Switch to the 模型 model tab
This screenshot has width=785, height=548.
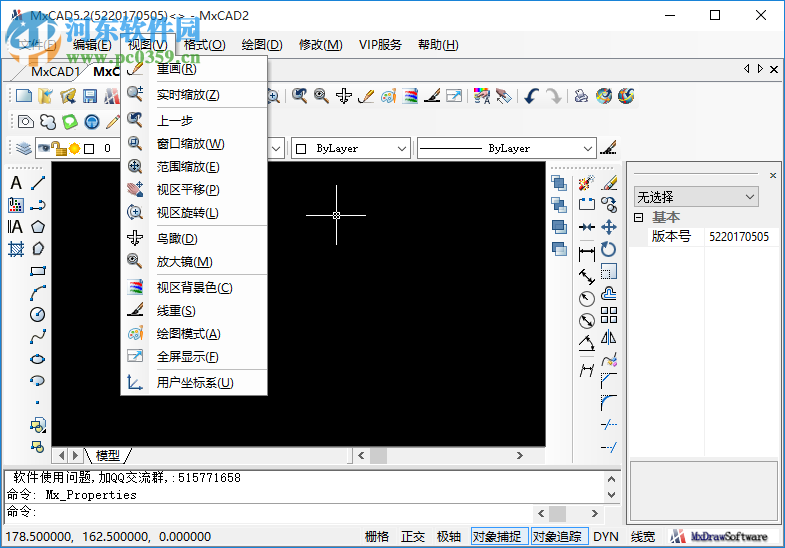coord(108,455)
